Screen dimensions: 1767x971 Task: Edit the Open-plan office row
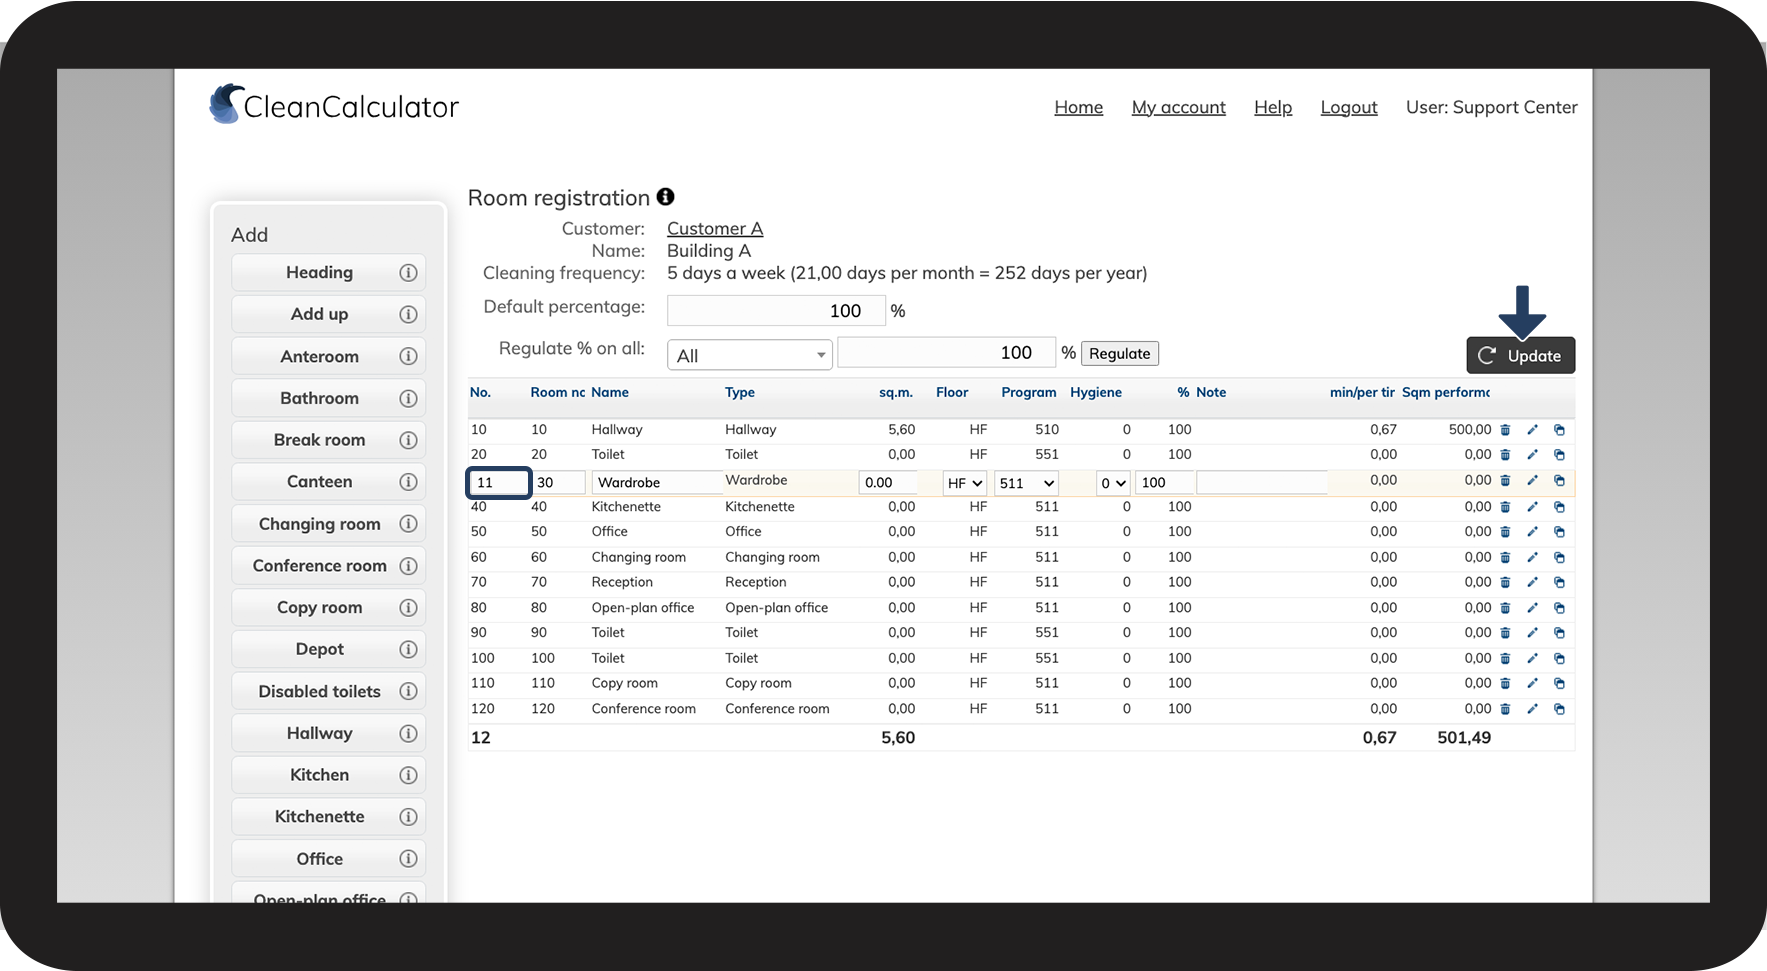click(x=1532, y=608)
